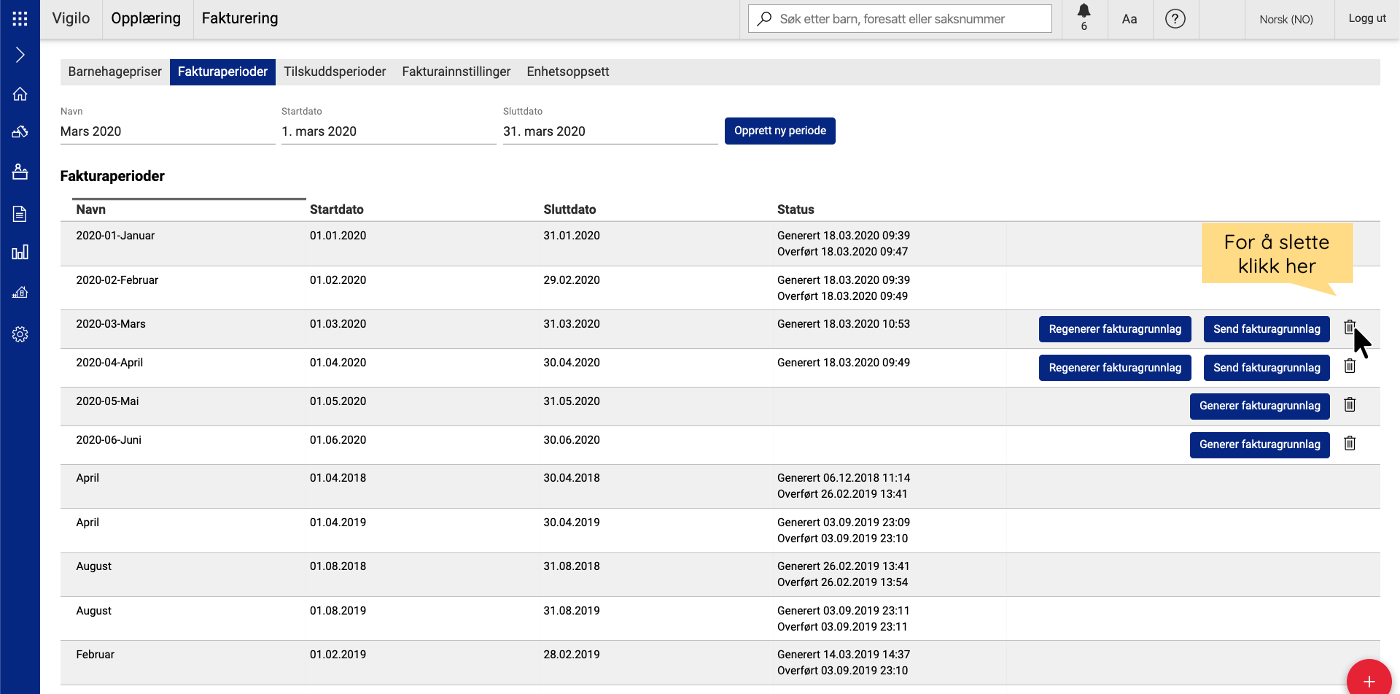
Task: Delete the 2020-04-April period with trash icon
Action: (x=1349, y=367)
